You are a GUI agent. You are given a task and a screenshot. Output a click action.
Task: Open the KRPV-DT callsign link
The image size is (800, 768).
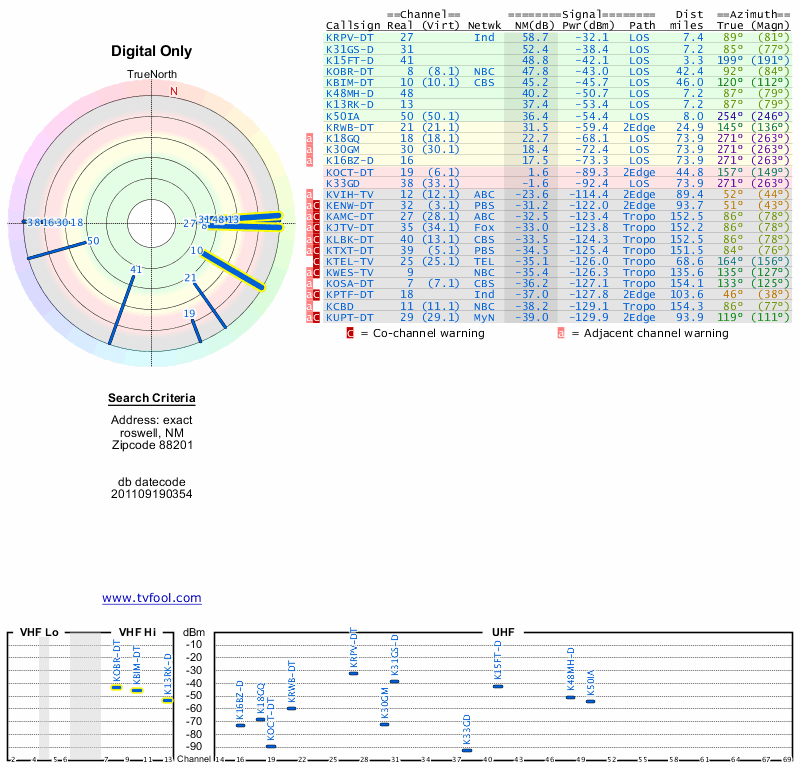coord(349,37)
